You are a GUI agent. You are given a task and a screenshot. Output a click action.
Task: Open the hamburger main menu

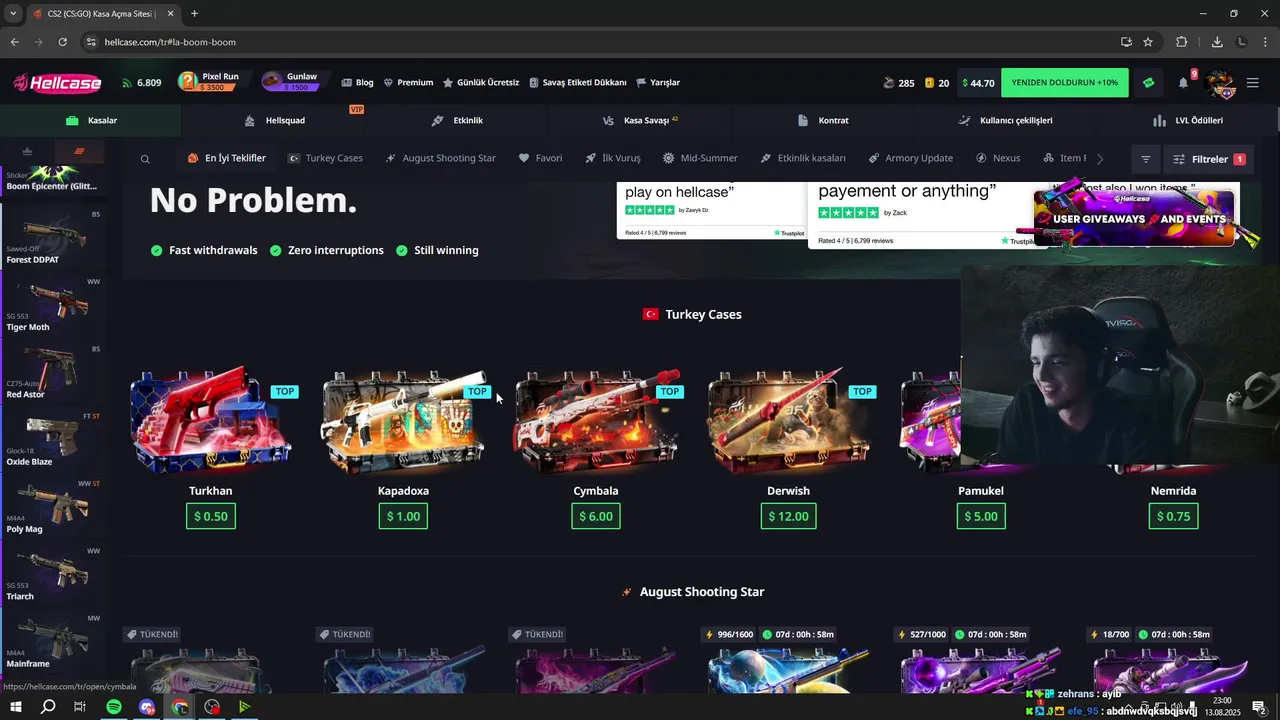point(1253,83)
